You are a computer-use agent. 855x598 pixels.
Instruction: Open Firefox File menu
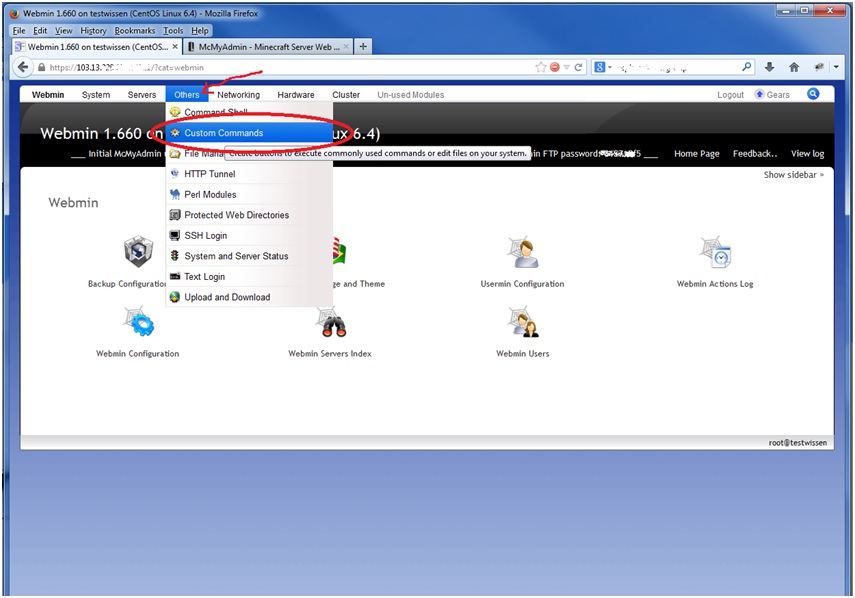click(x=19, y=31)
